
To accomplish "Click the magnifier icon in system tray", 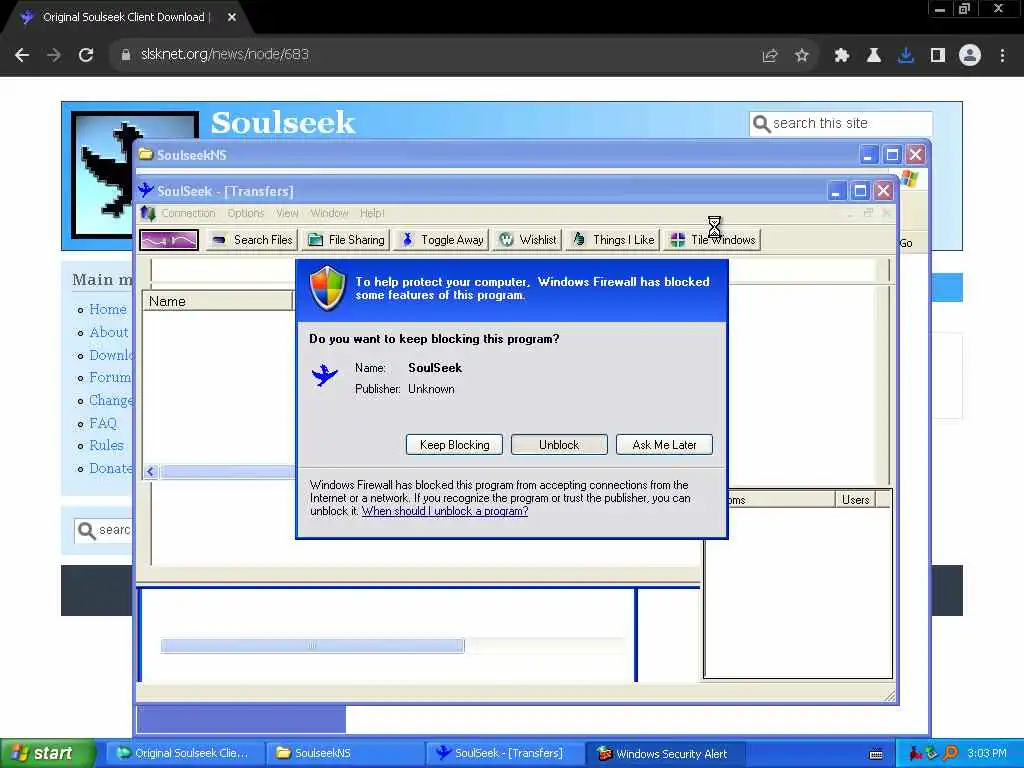I will tap(951, 753).
